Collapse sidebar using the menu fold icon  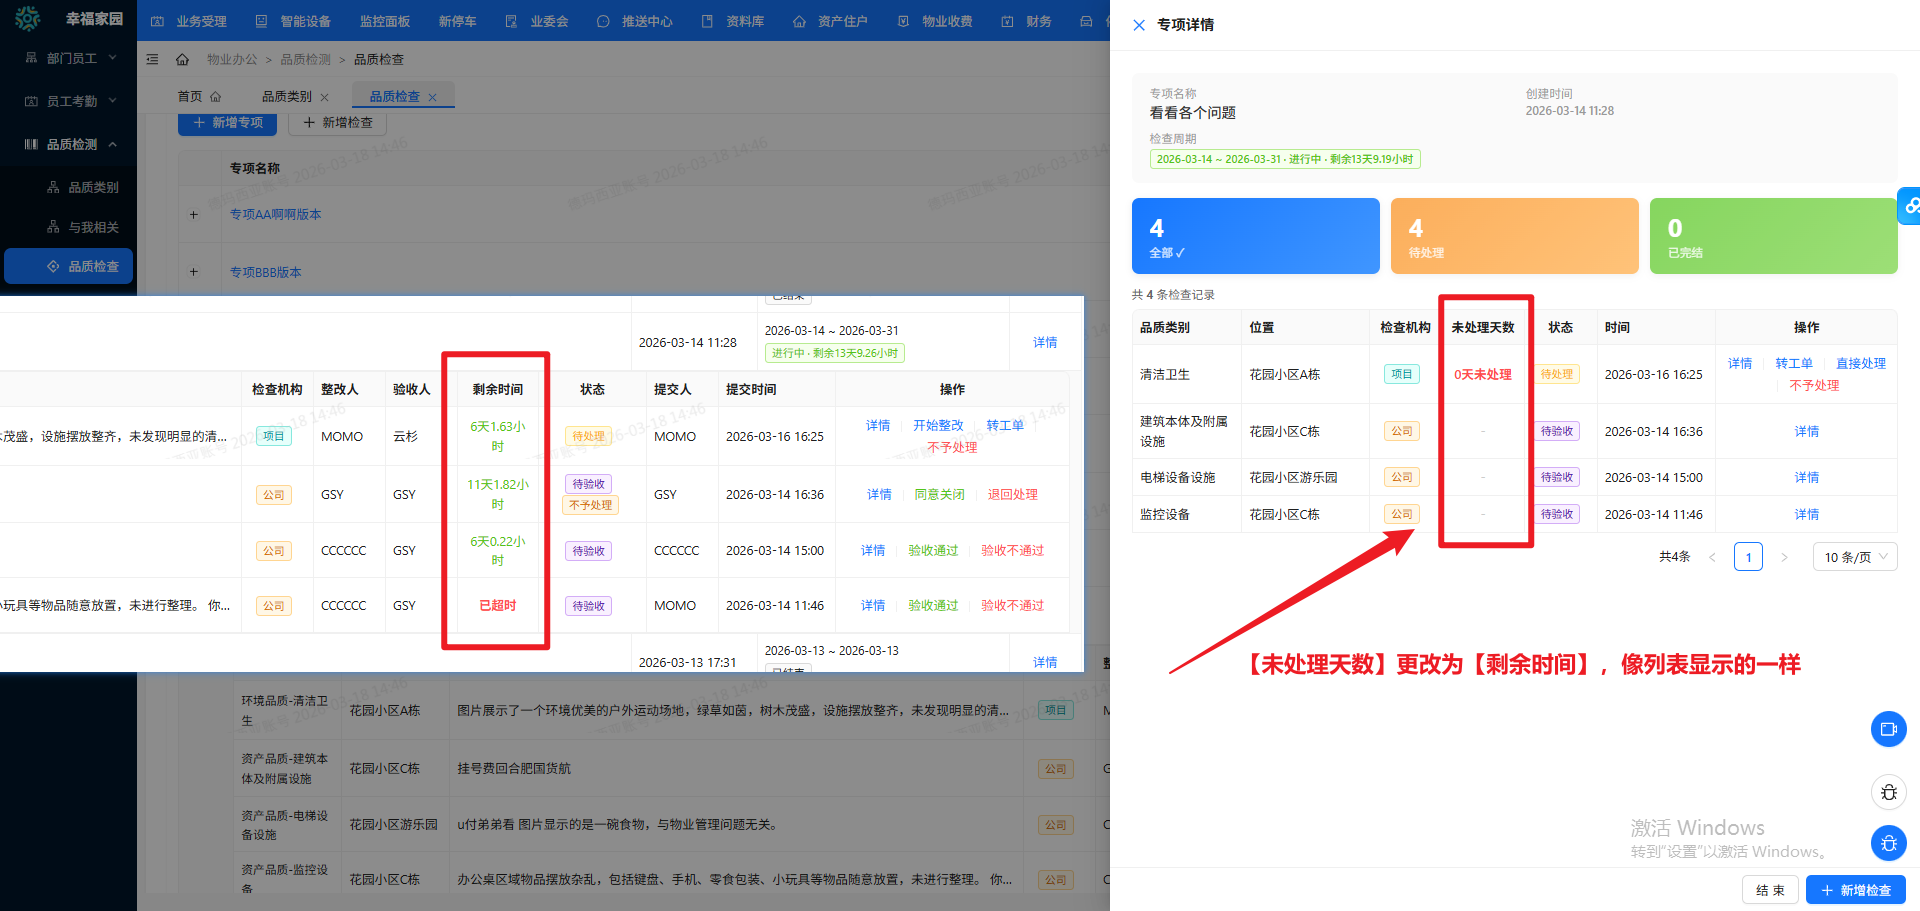(x=153, y=60)
